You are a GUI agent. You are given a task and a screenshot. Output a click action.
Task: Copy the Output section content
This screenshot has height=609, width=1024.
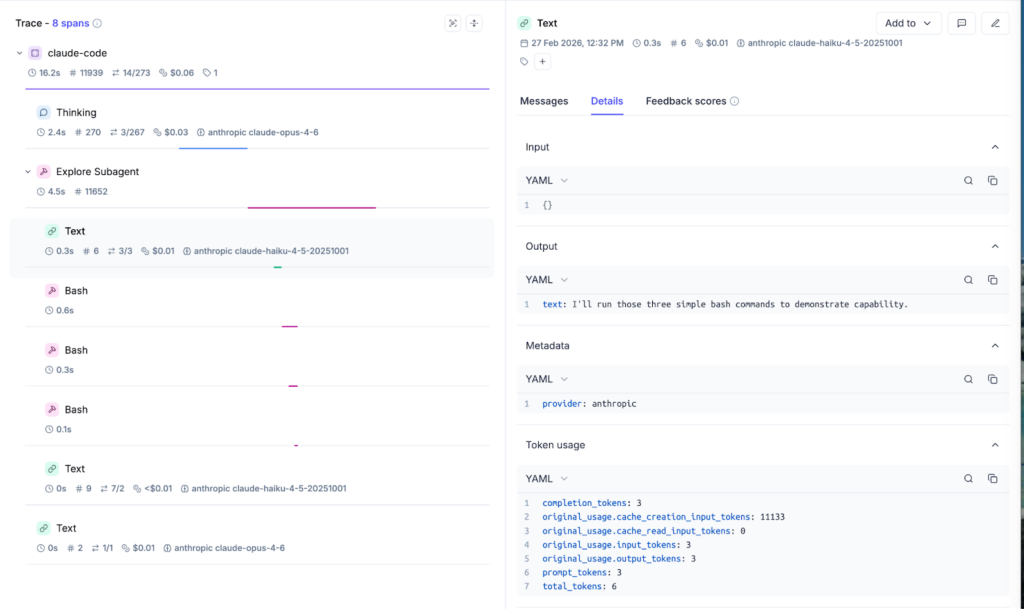[992, 280]
